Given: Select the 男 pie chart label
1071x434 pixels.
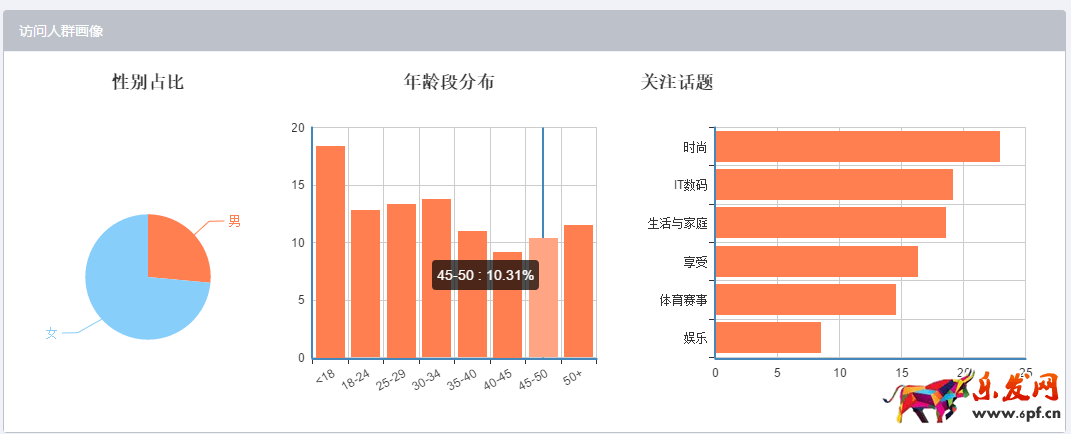Looking at the screenshot, I should pos(234,221).
